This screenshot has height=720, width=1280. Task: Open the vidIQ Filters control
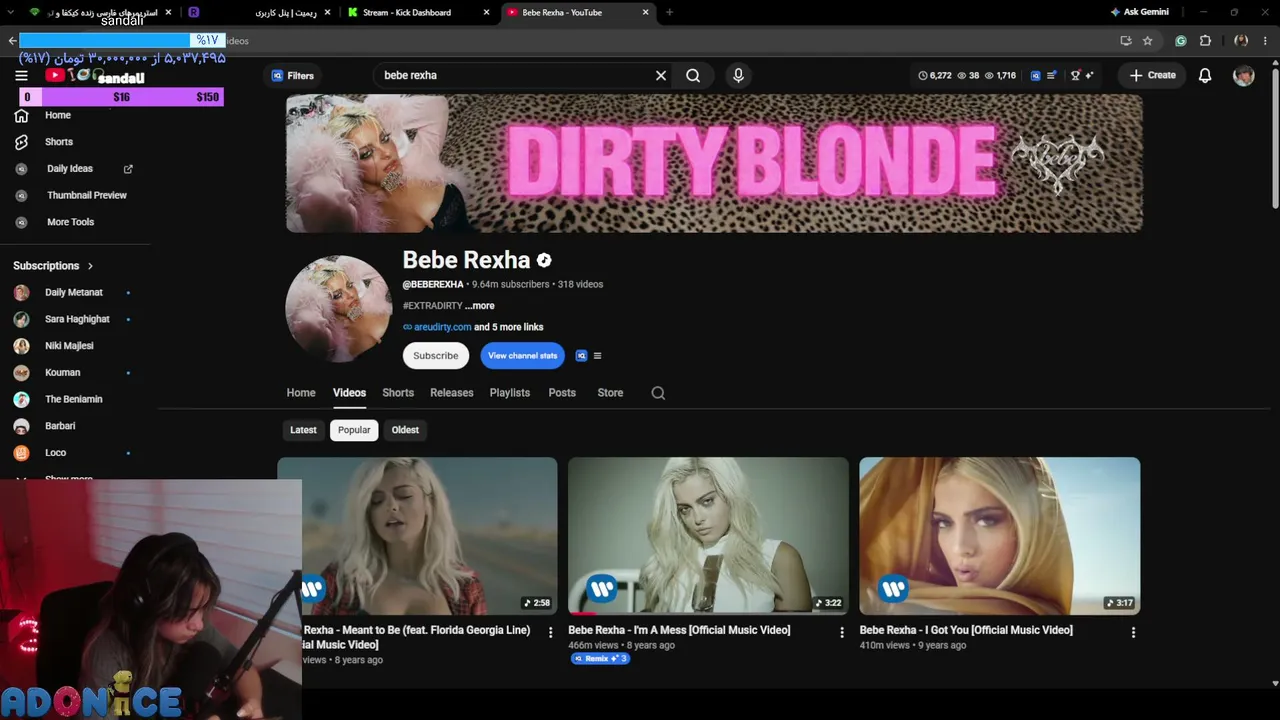pos(292,75)
